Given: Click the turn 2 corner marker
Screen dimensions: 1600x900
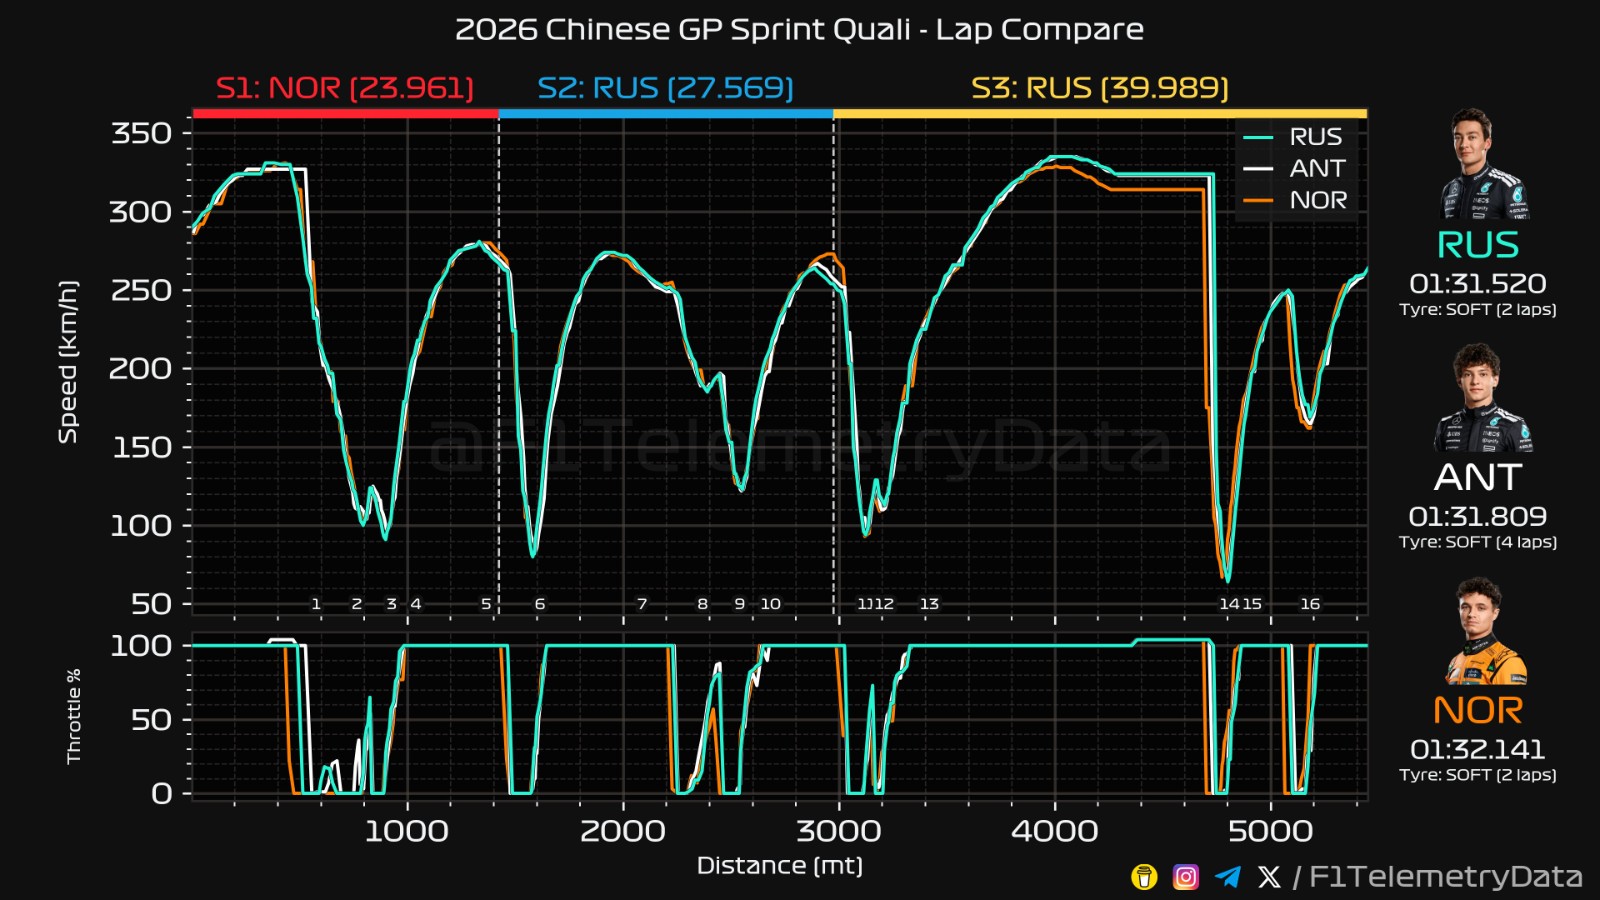Looking at the screenshot, I should point(357,604).
